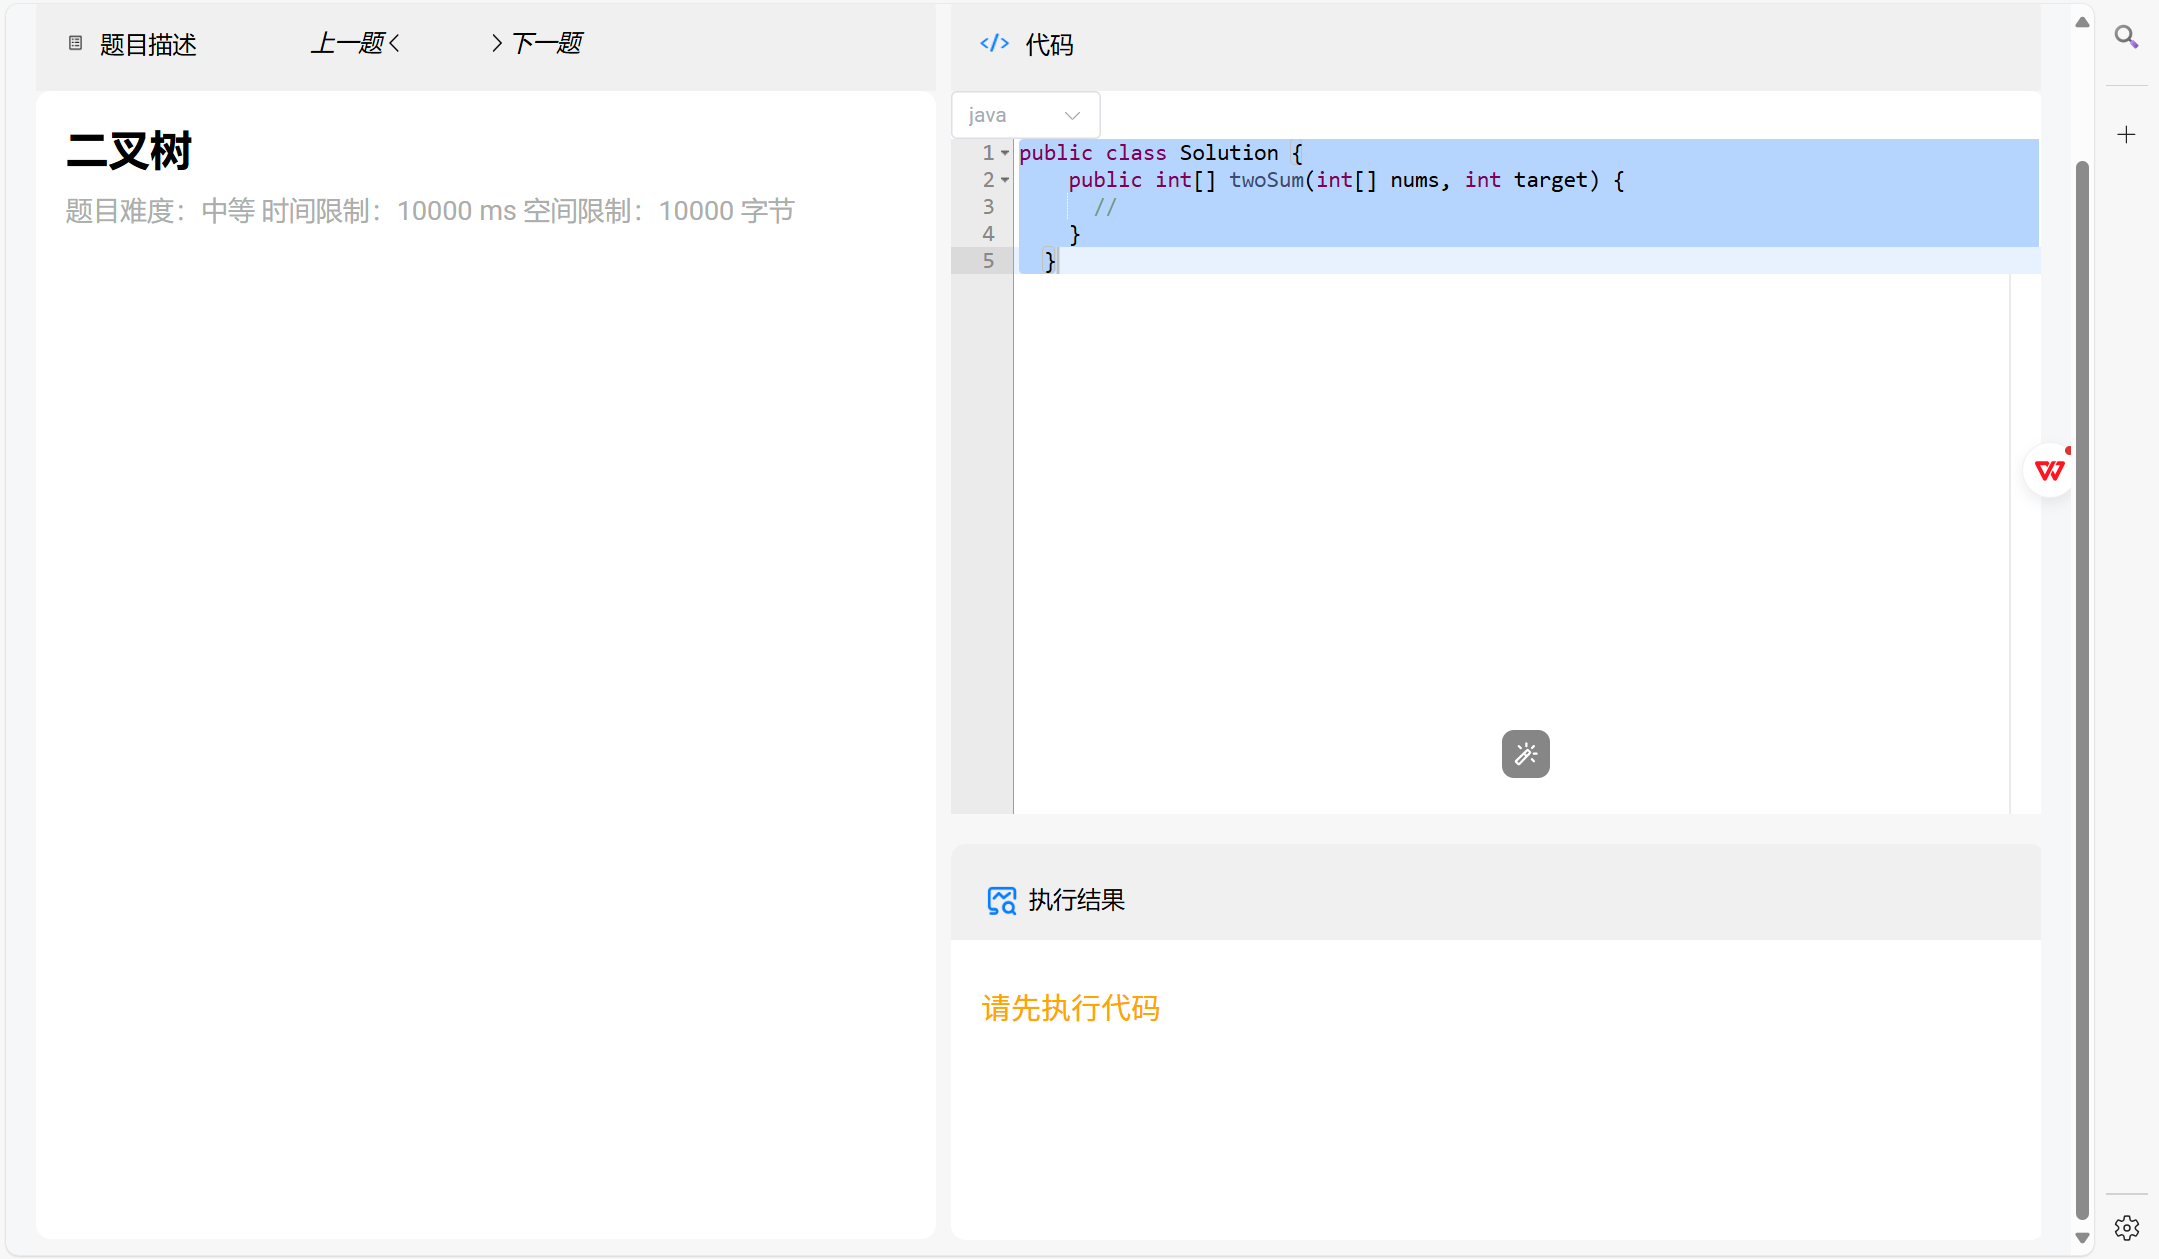Go to next problem 下一题
Image resolution: width=2159 pixels, height=1259 pixels.
point(538,43)
